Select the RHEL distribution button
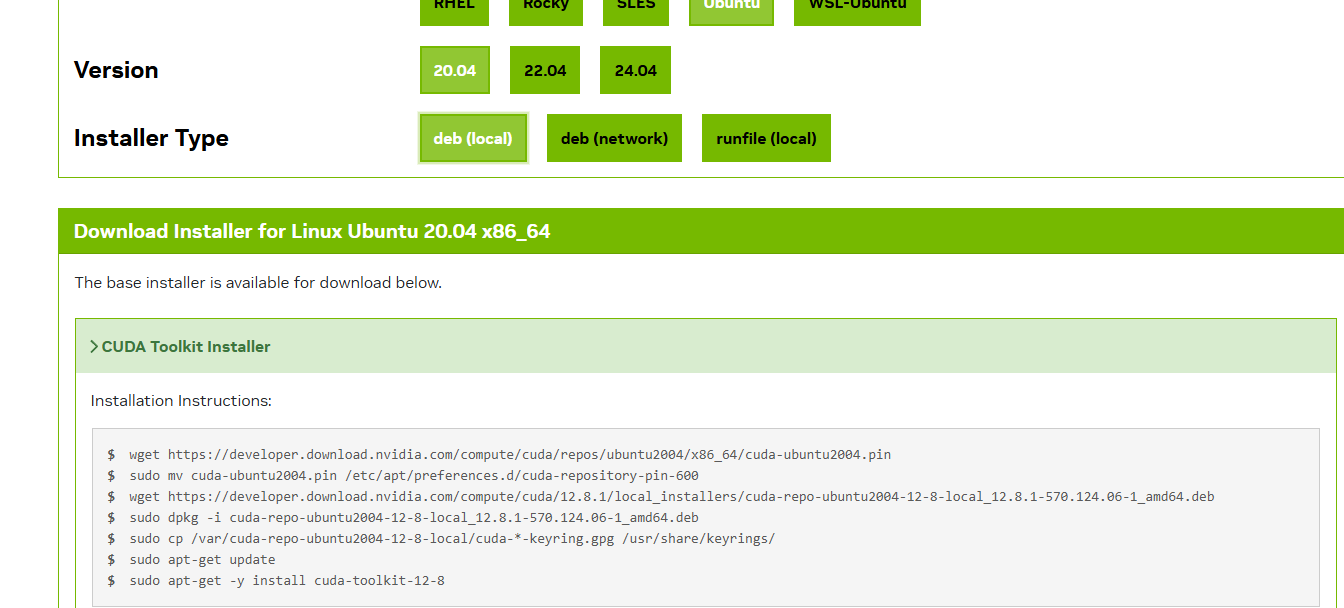This screenshot has height=608, width=1344. click(455, 11)
